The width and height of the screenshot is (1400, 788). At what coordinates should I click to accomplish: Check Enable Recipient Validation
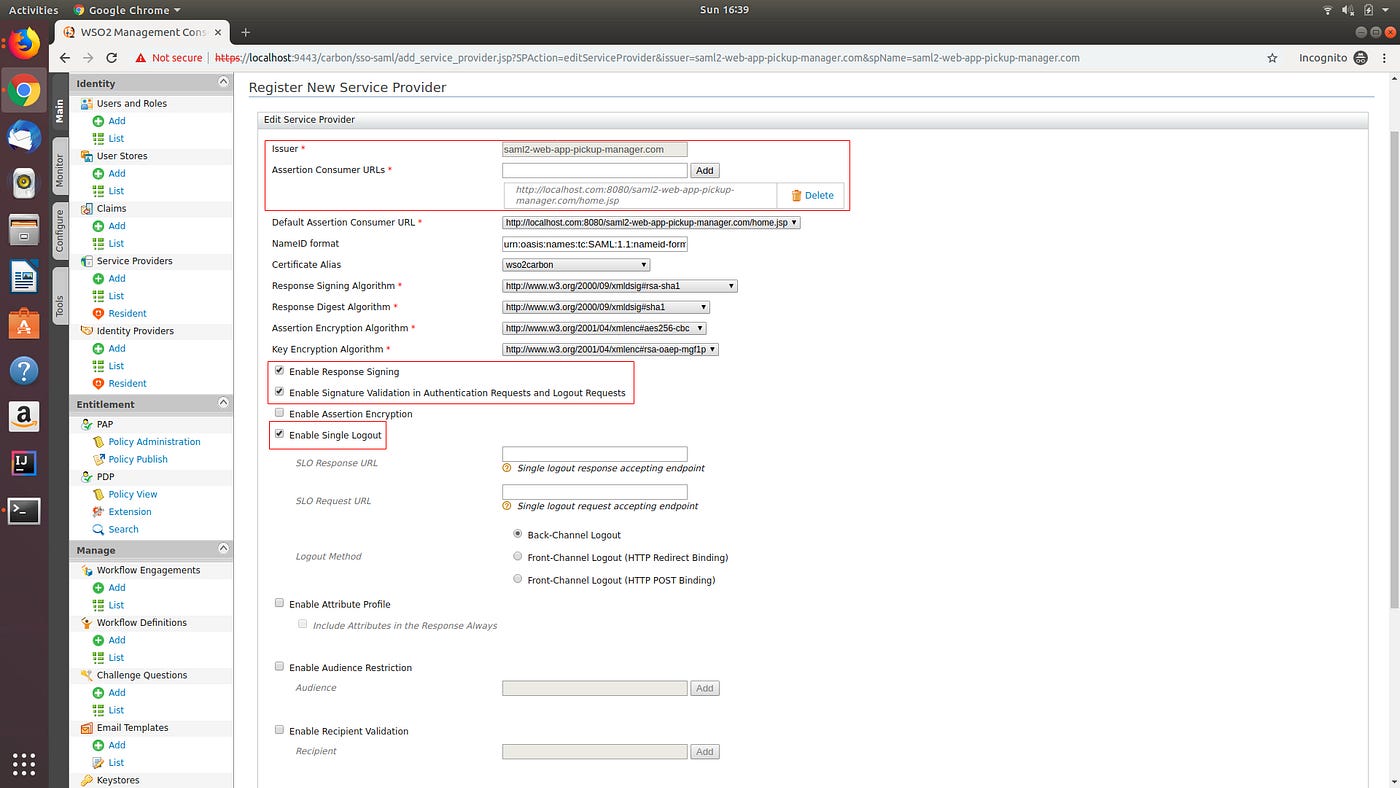click(x=279, y=730)
